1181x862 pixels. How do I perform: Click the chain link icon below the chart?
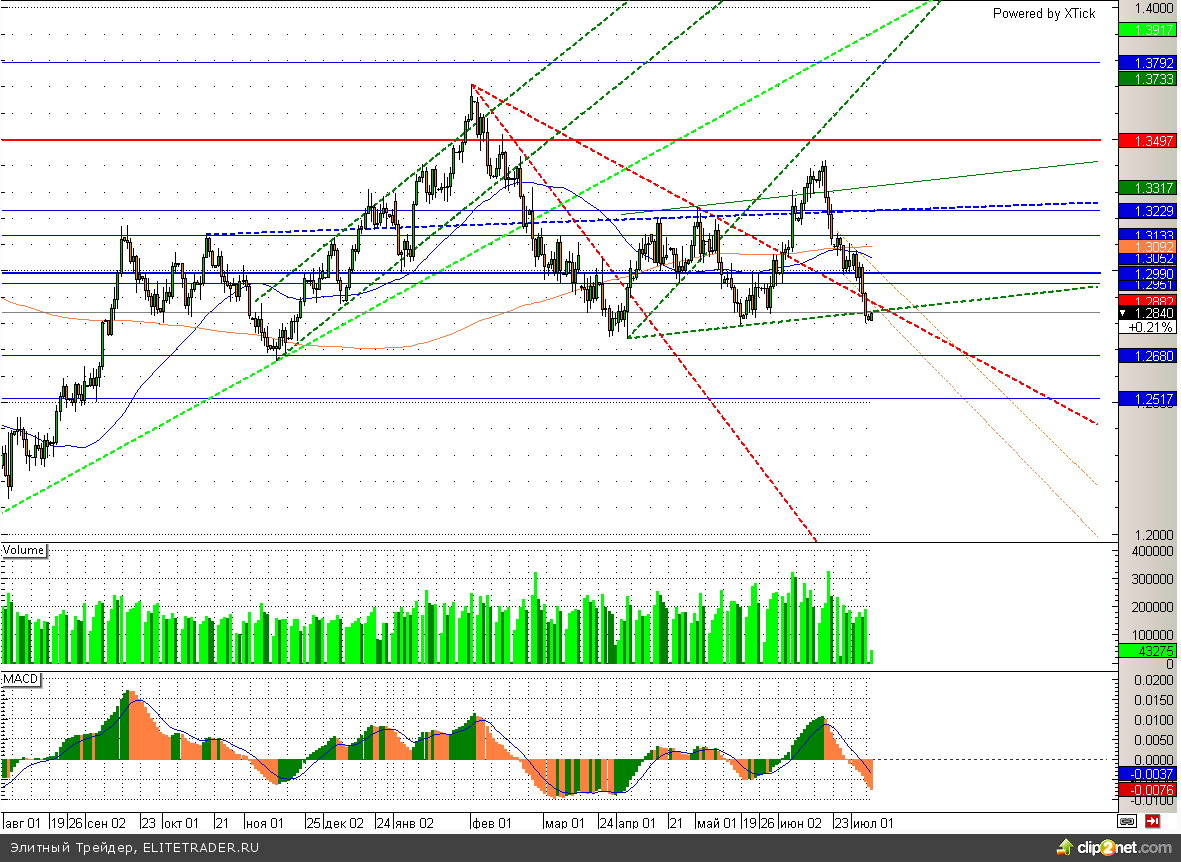click(x=1128, y=822)
